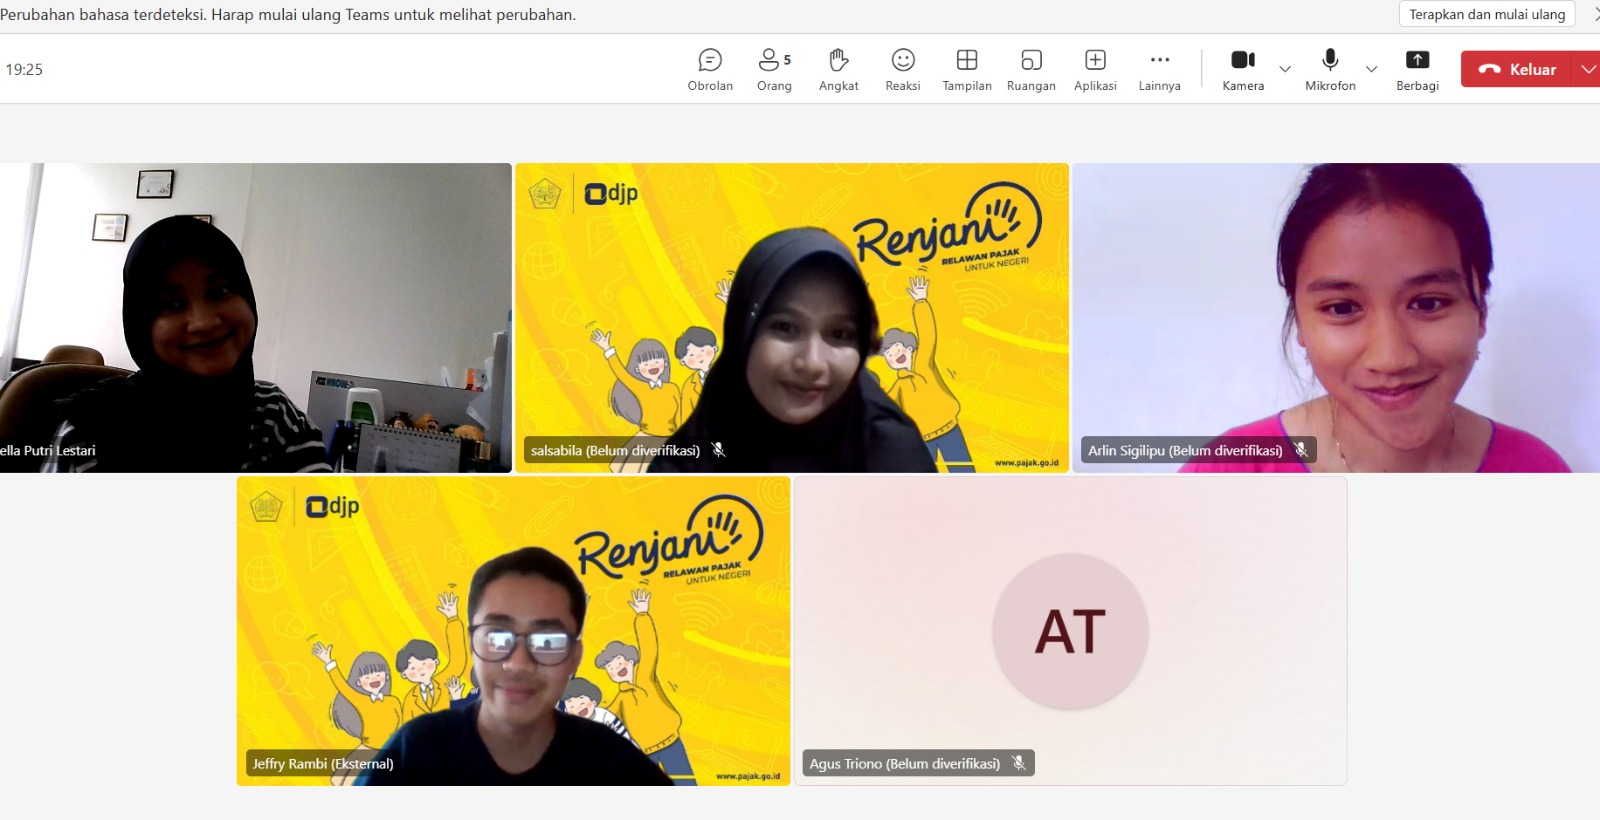The image size is (1600, 820).
Task: Expand the Keluar leave options arrow
Action: click(1588, 69)
